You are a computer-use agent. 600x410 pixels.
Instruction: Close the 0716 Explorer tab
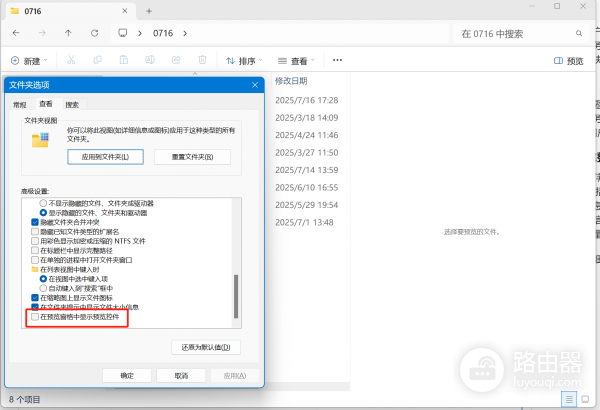tap(125, 11)
